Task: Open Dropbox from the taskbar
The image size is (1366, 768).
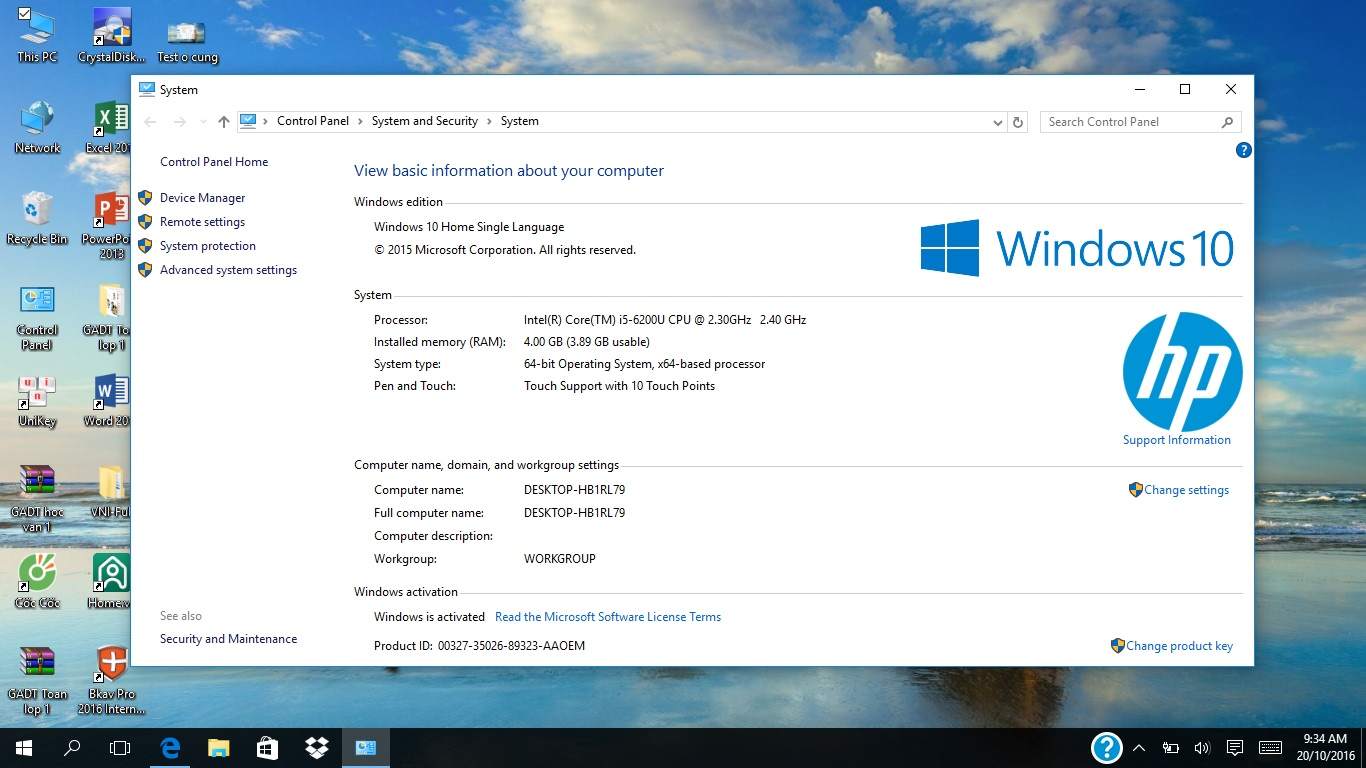Action: click(x=317, y=747)
